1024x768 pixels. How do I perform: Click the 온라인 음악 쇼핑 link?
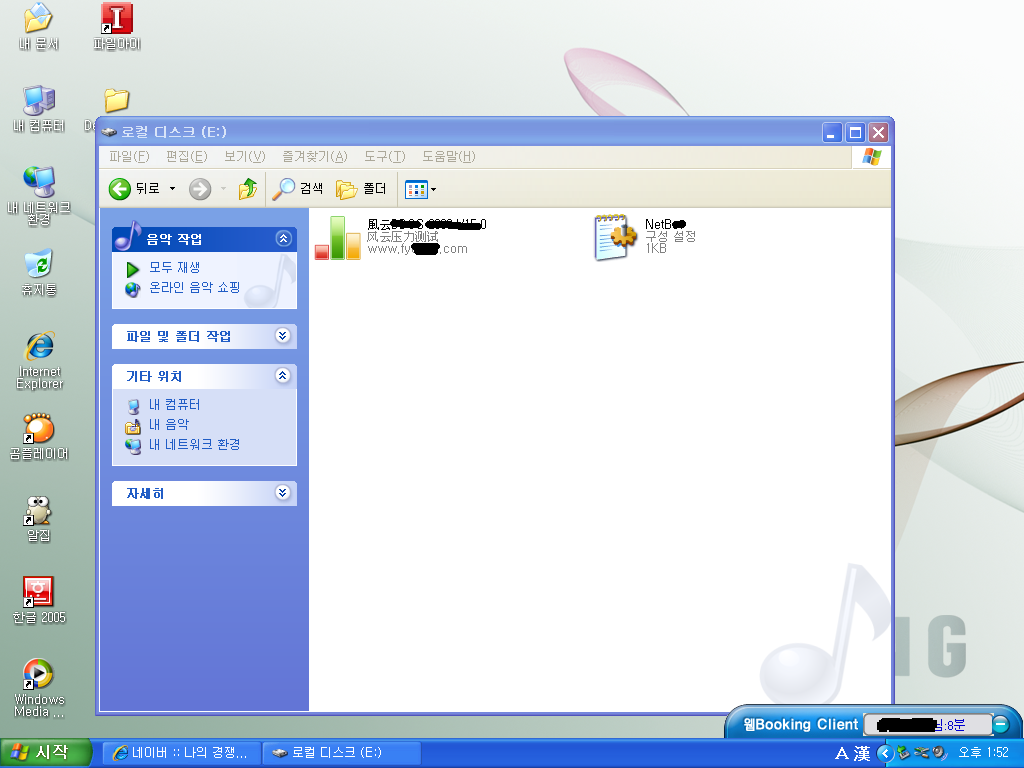194,288
